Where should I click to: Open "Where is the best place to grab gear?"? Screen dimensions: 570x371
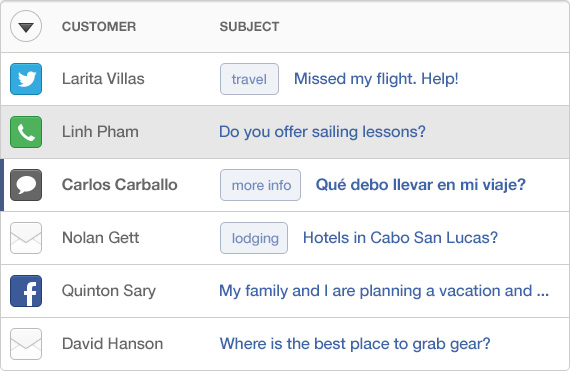tap(355, 344)
